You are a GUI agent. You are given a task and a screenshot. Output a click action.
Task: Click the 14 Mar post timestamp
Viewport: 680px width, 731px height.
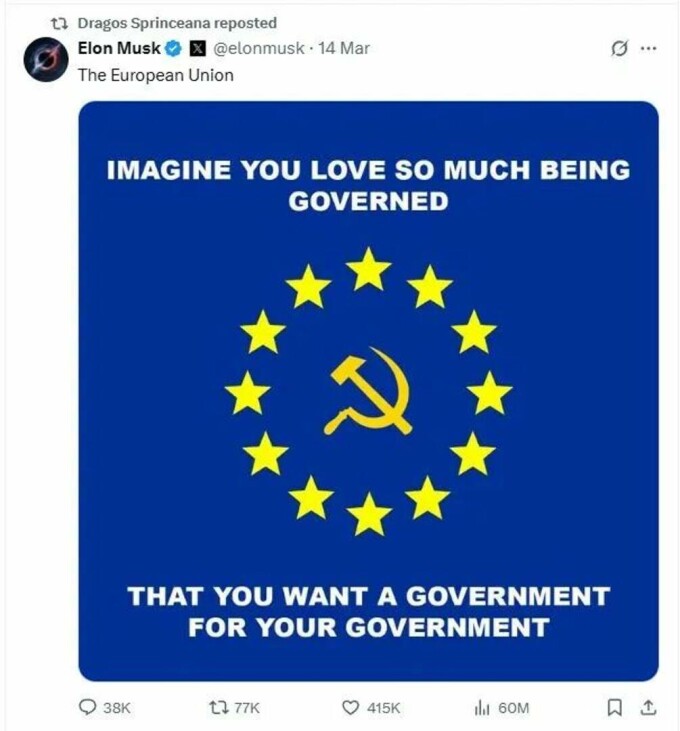tap(344, 48)
